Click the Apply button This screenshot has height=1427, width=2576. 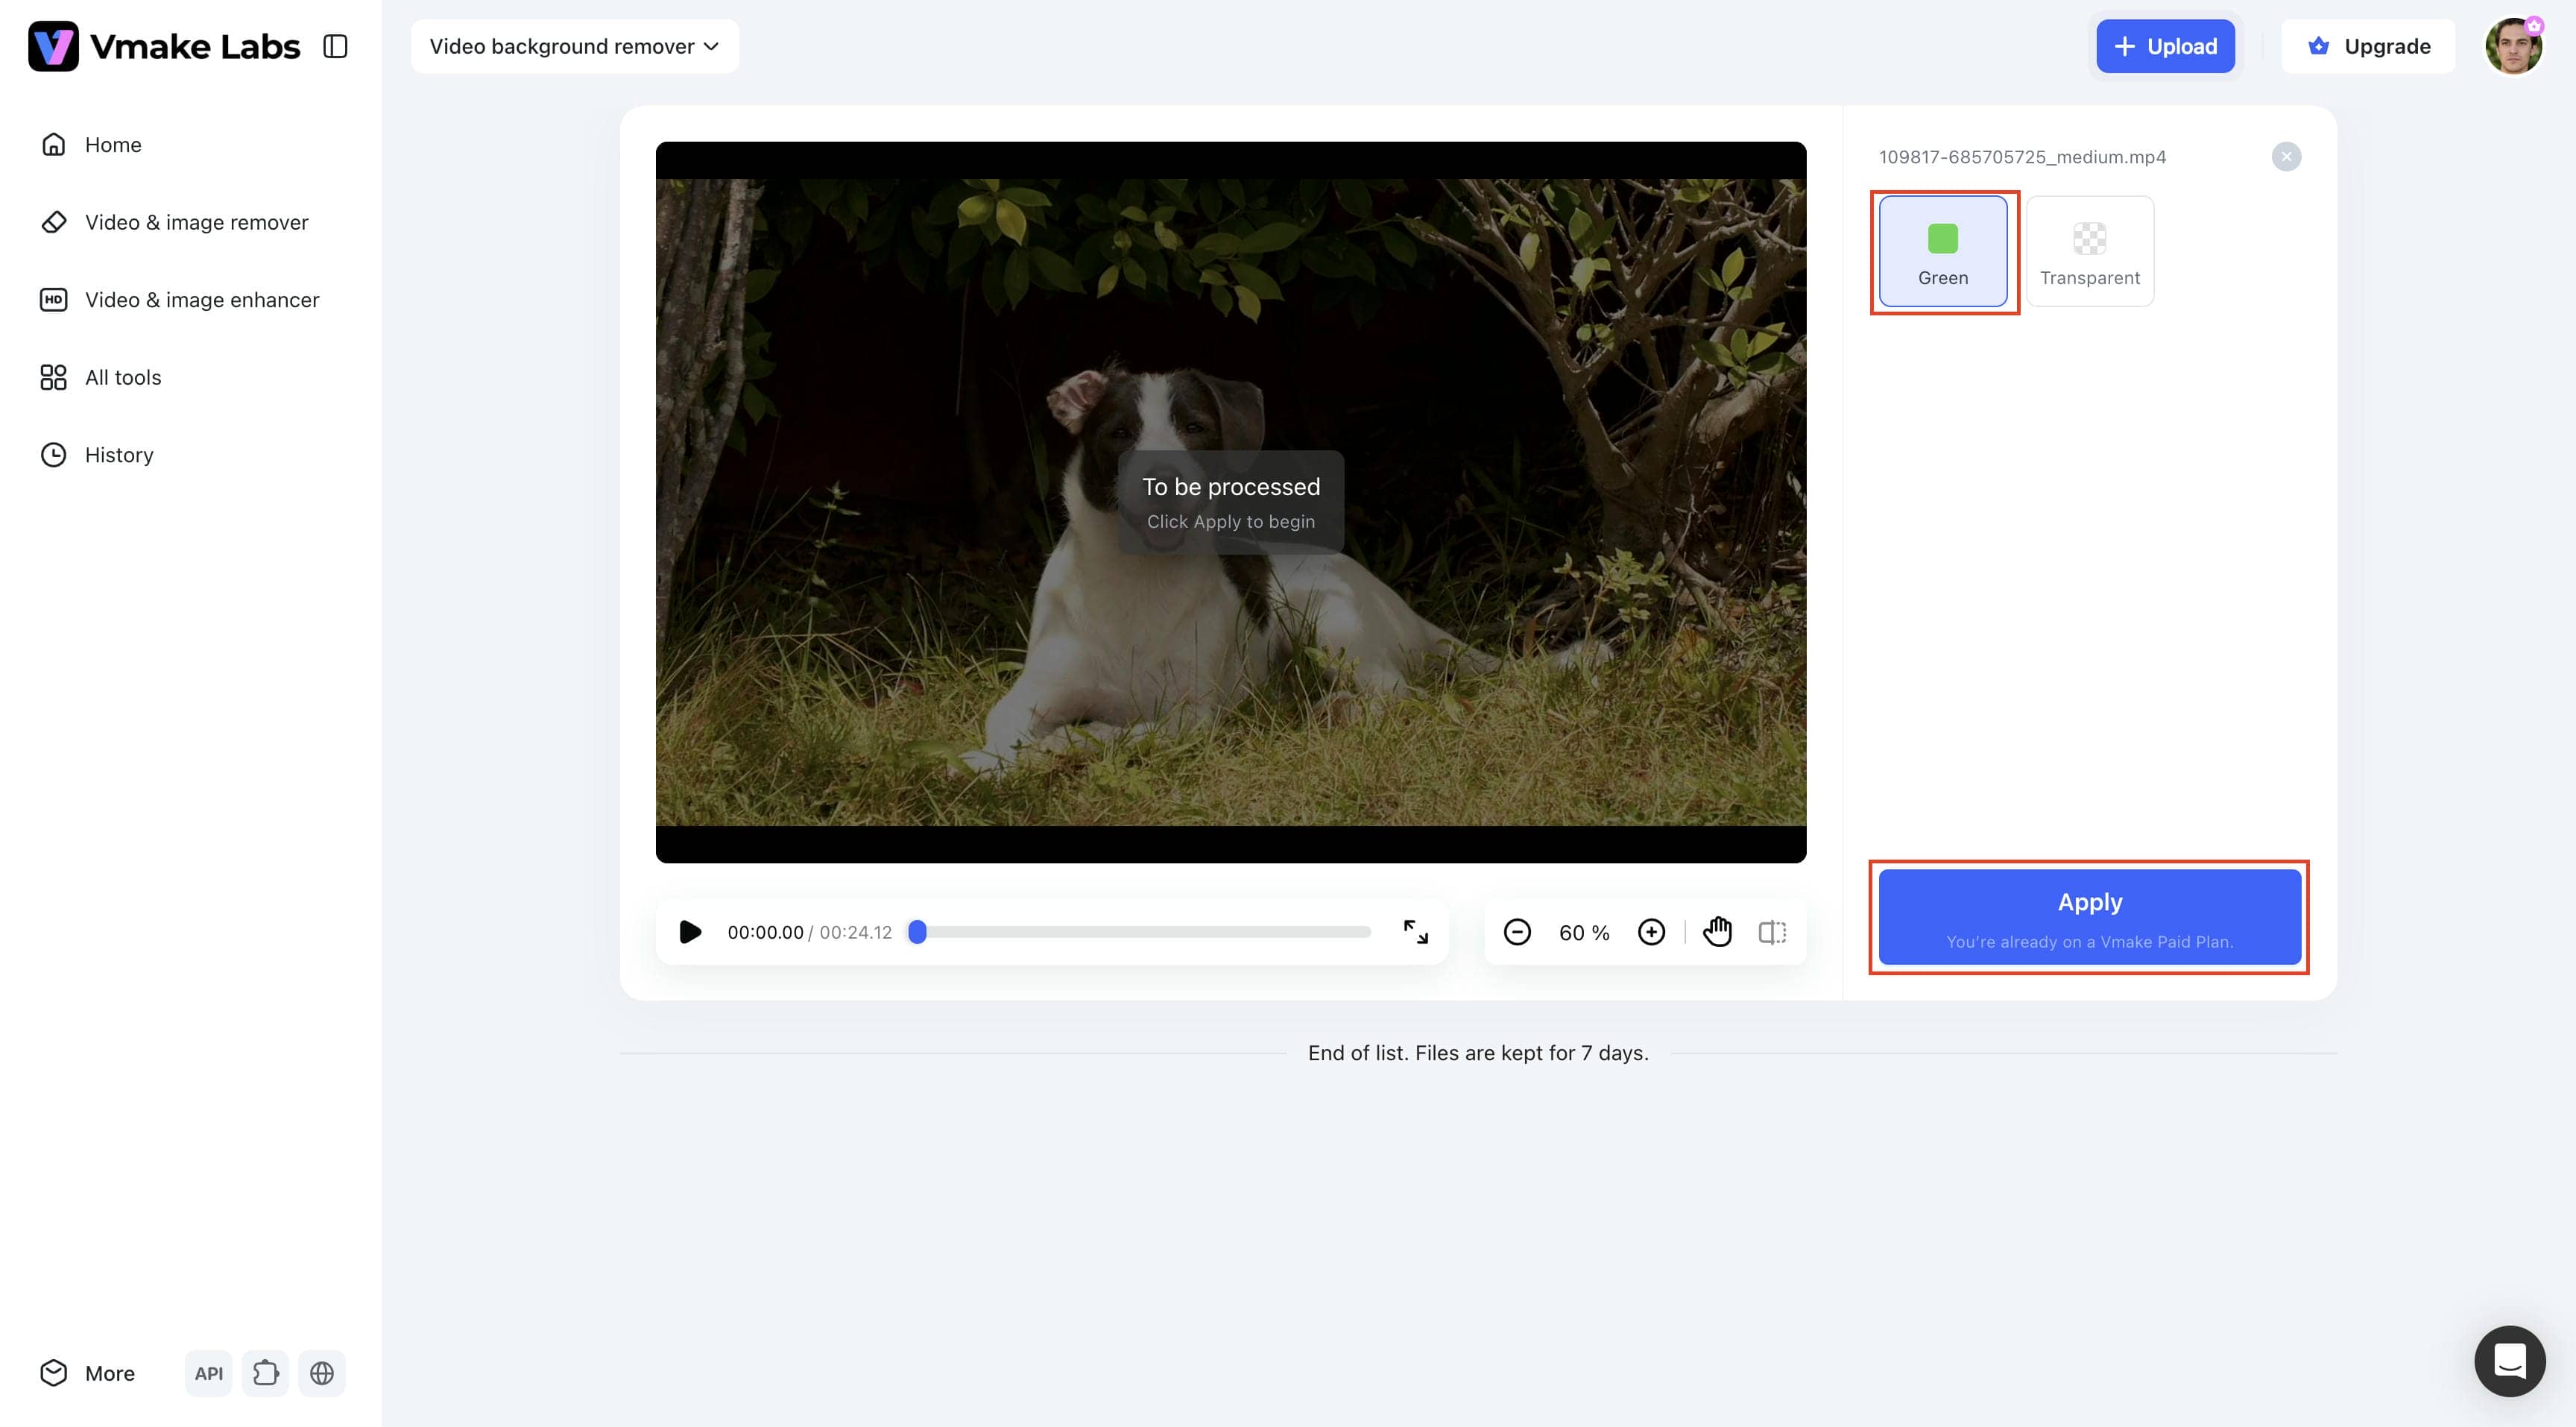coord(2090,917)
